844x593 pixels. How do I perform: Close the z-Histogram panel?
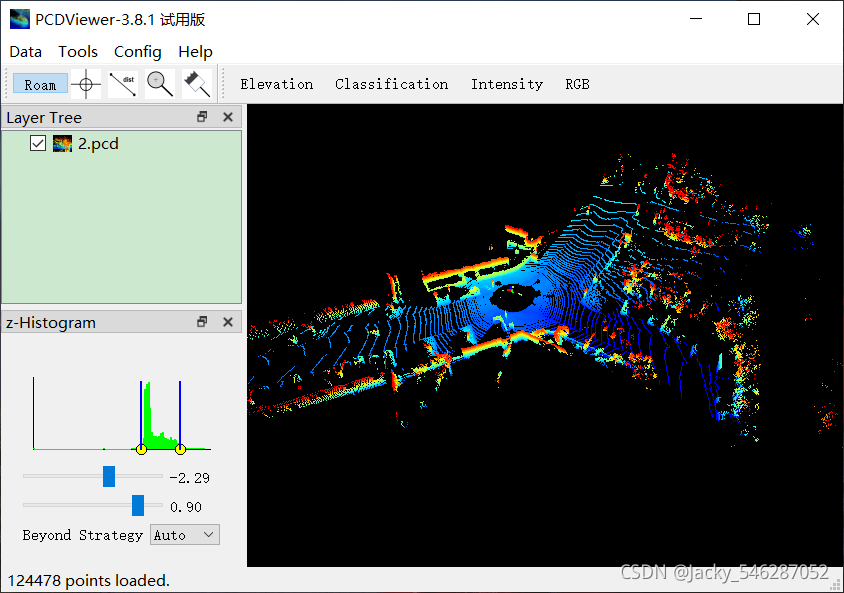pos(228,322)
